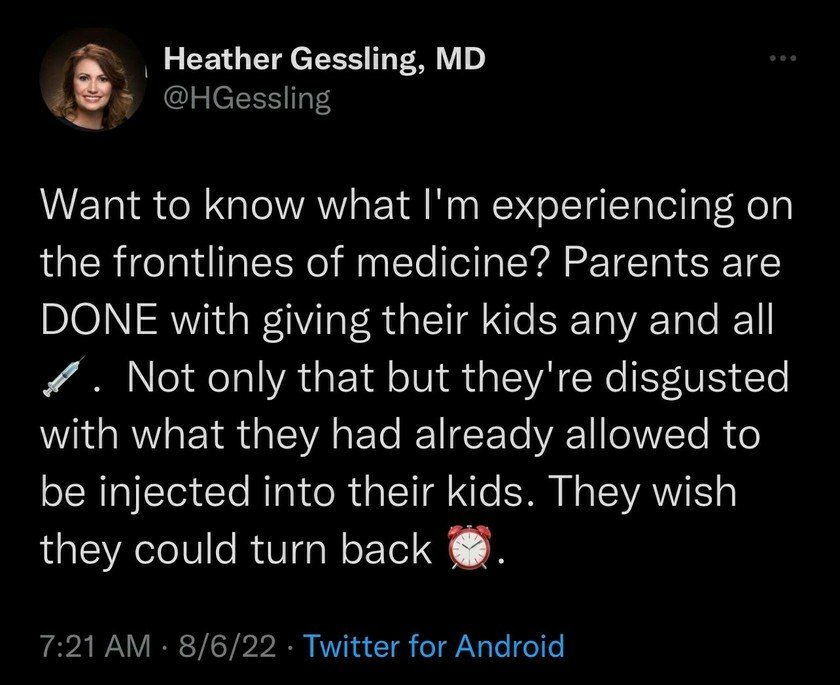Click the display name Heather Gessling, MD

[x=324, y=61]
